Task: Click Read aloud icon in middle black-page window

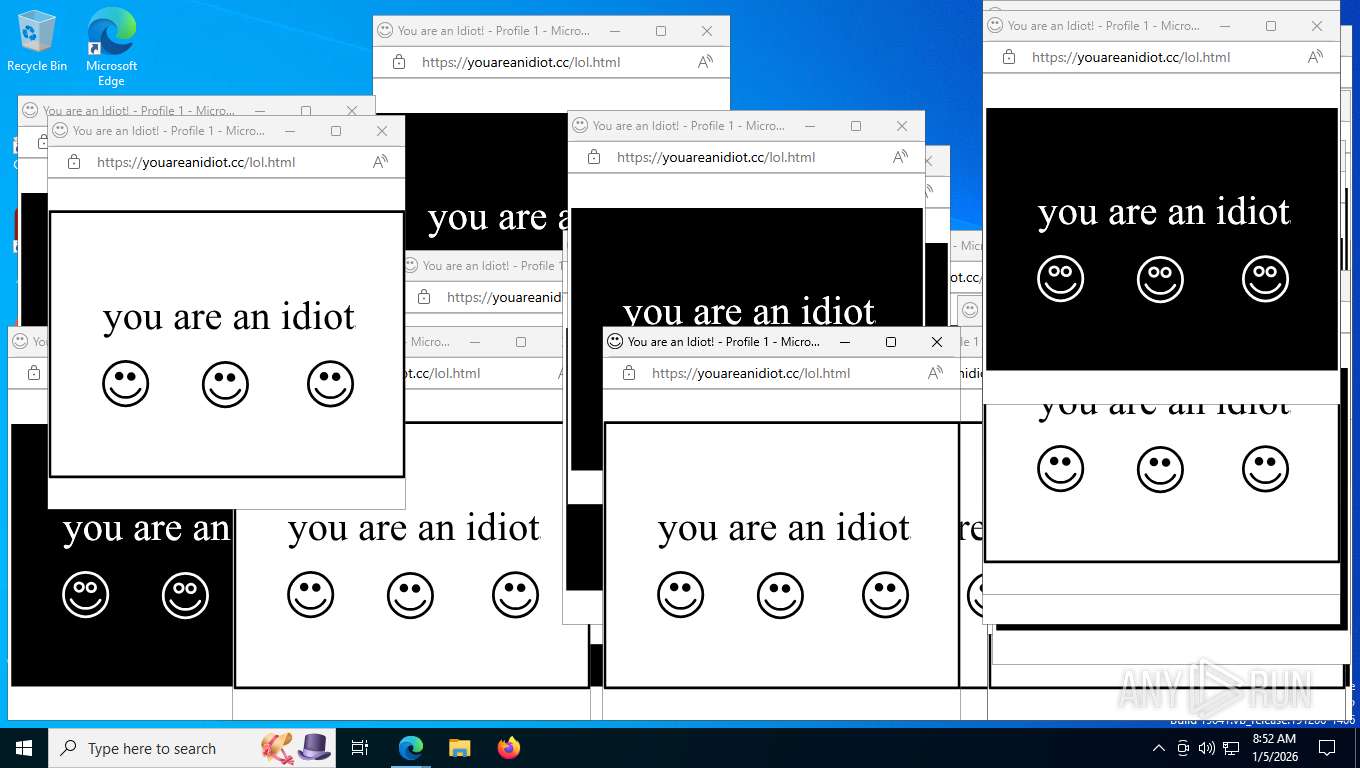Action: tap(901, 157)
